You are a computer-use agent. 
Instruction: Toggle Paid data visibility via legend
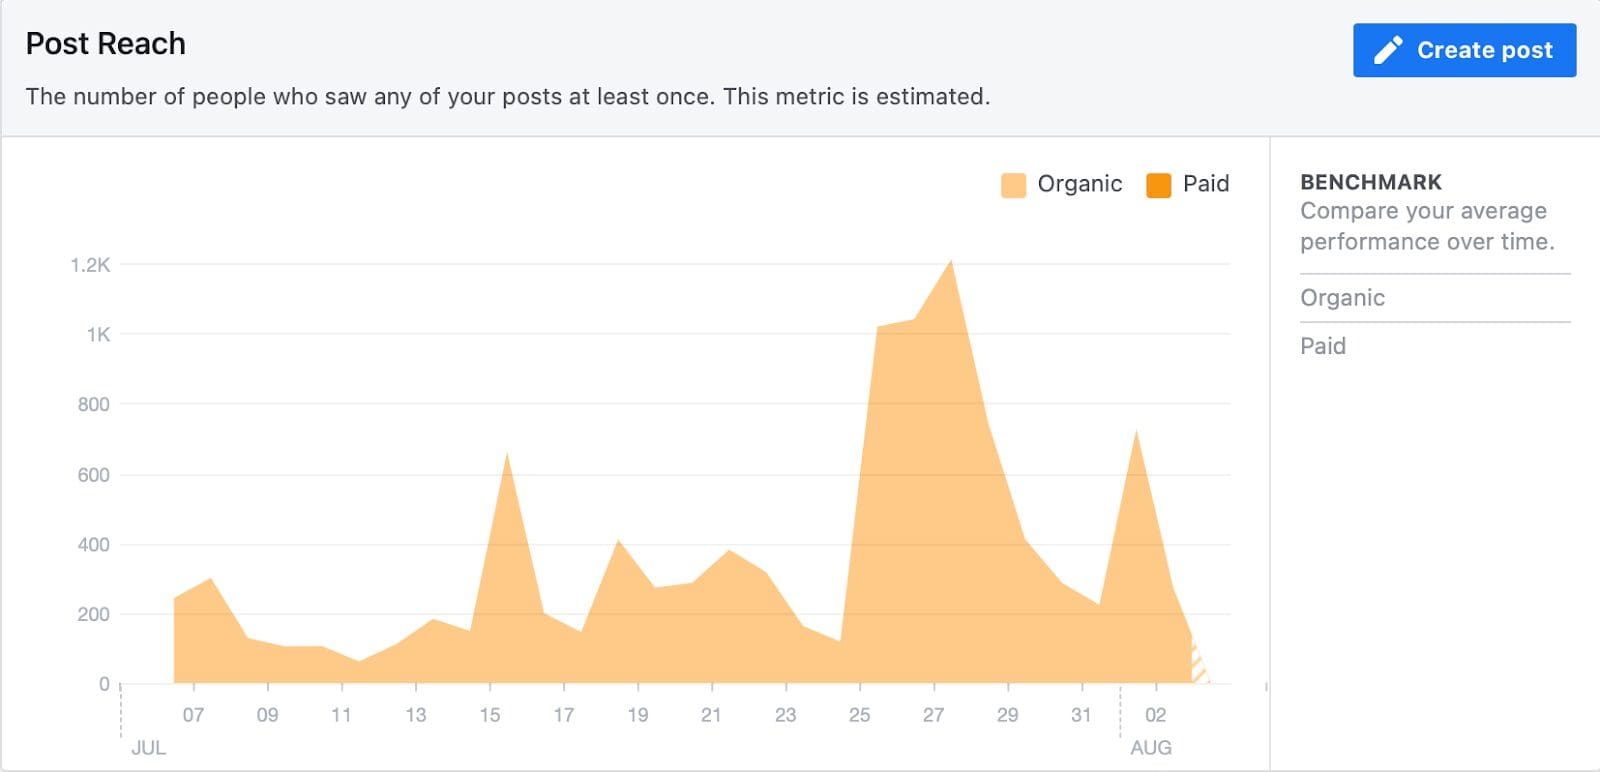tap(1205, 184)
